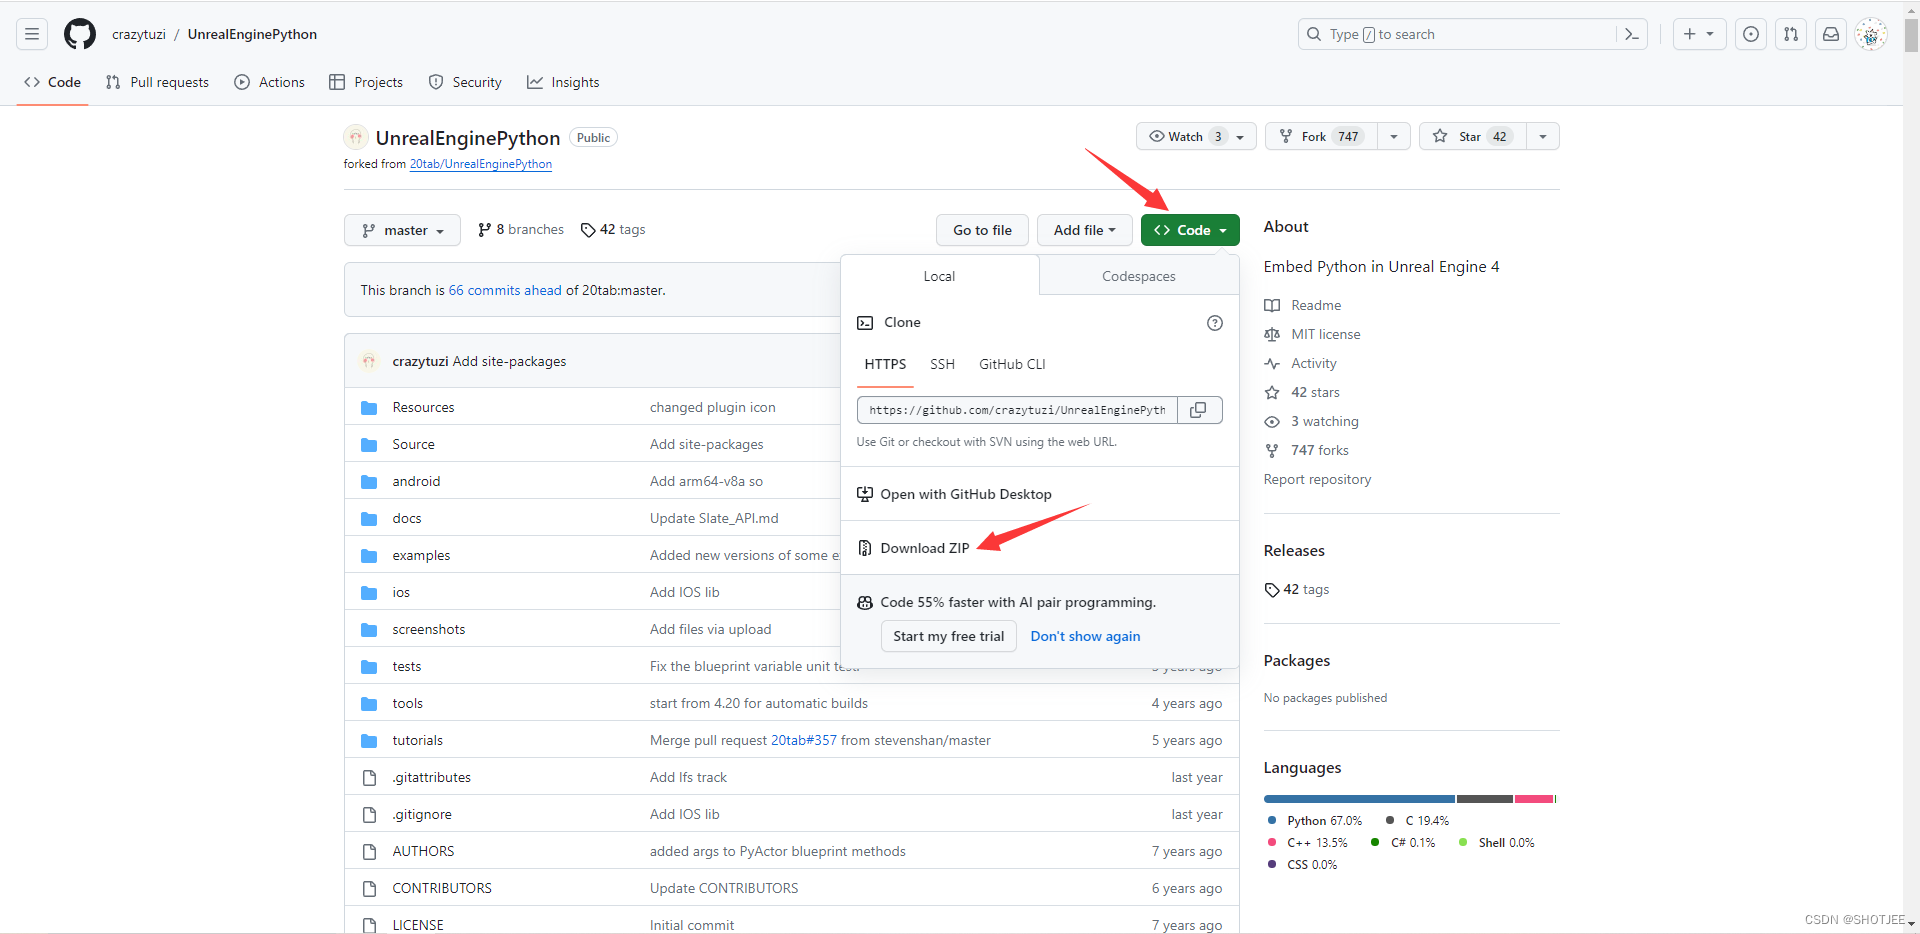Click the Don't show again link
The image size is (1920, 934).
point(1085,636)
